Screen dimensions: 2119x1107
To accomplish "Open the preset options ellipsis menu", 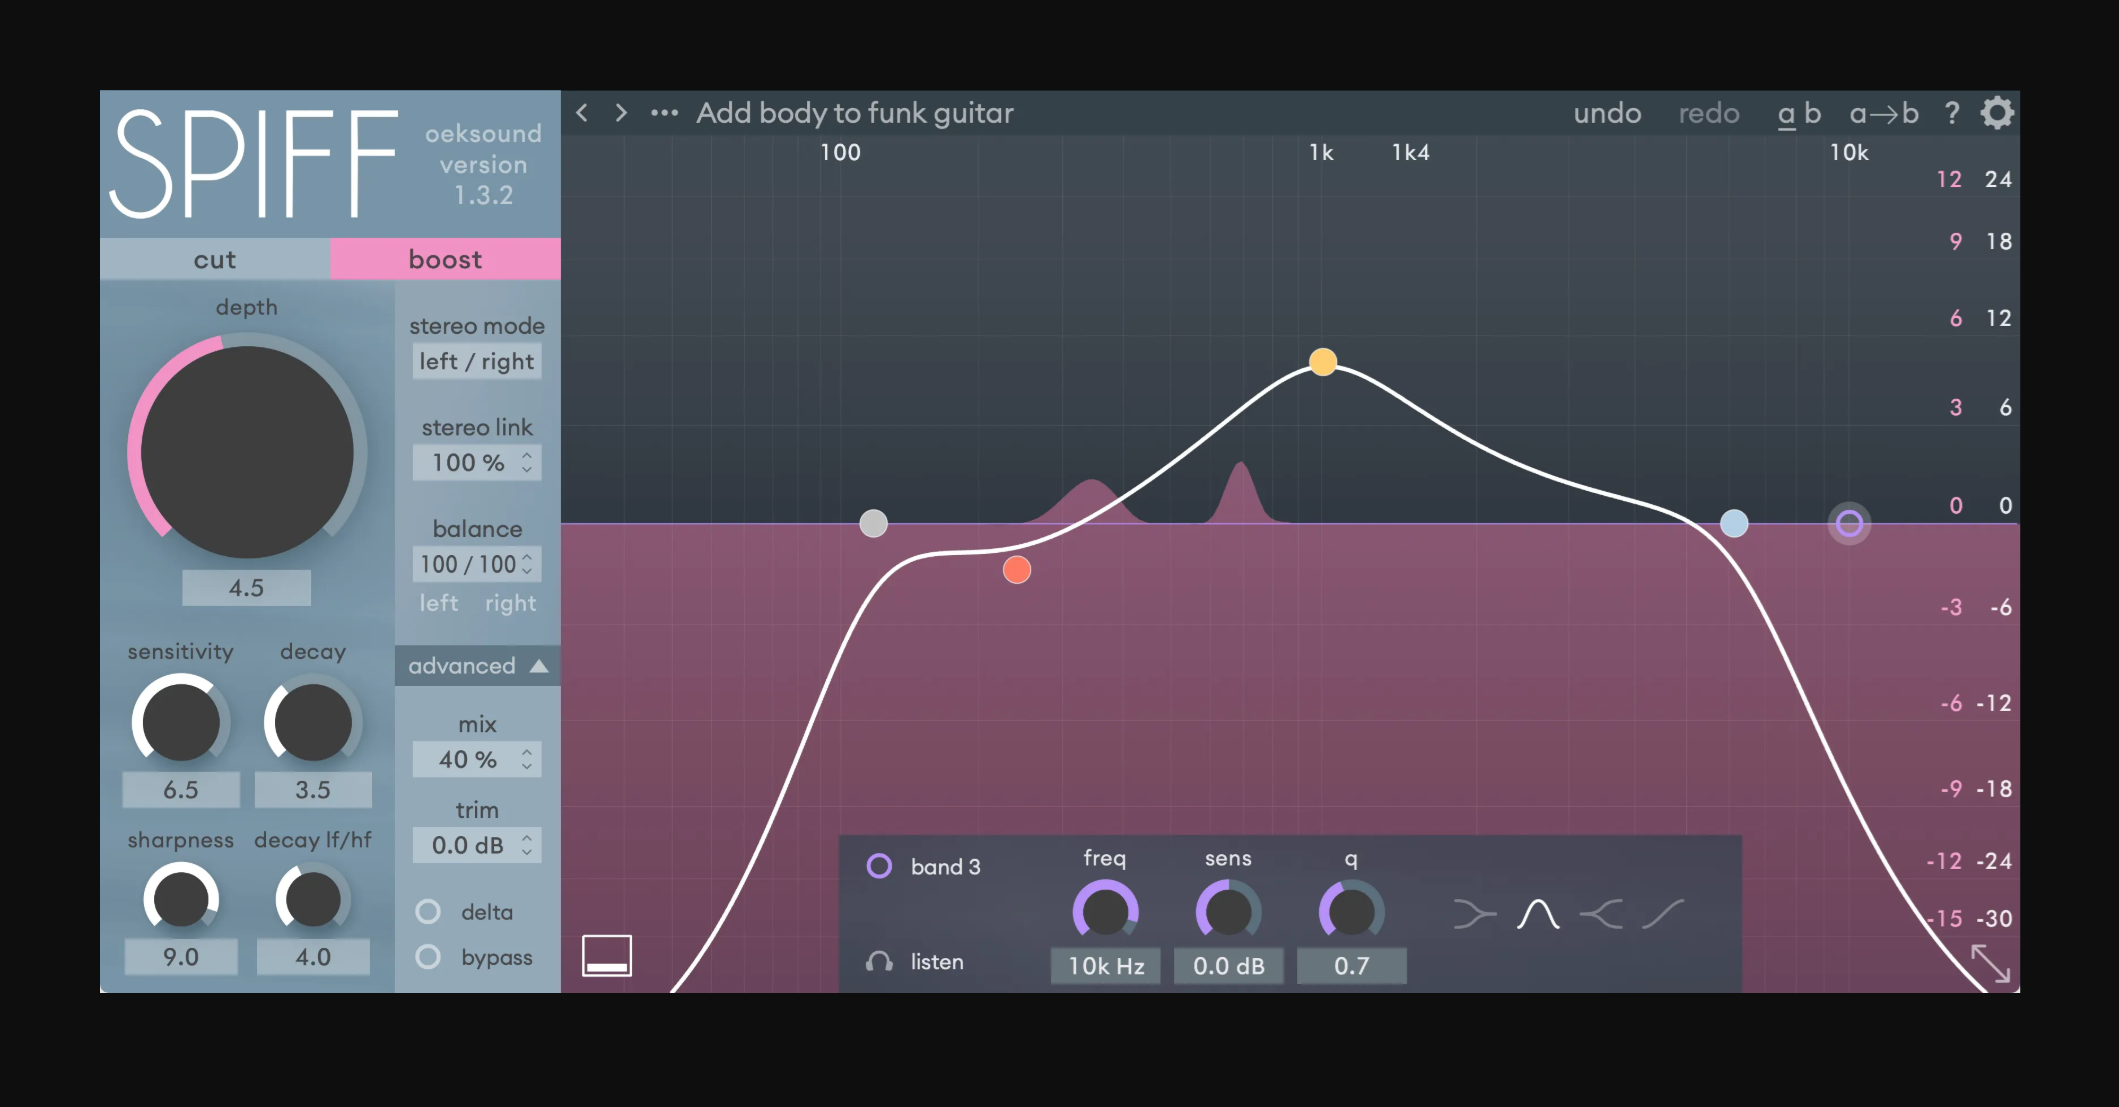I will pyautogui.click(x=664, y=113).
